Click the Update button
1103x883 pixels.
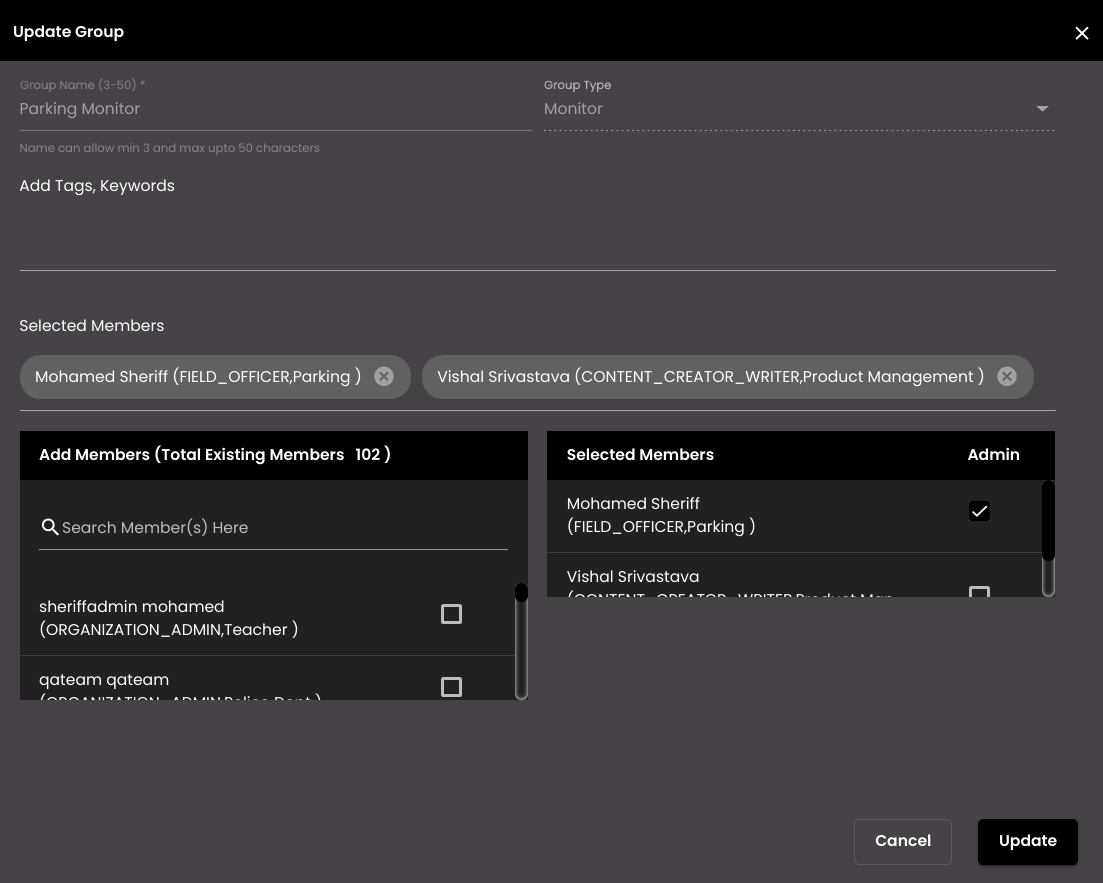[x=1027, y=841]
